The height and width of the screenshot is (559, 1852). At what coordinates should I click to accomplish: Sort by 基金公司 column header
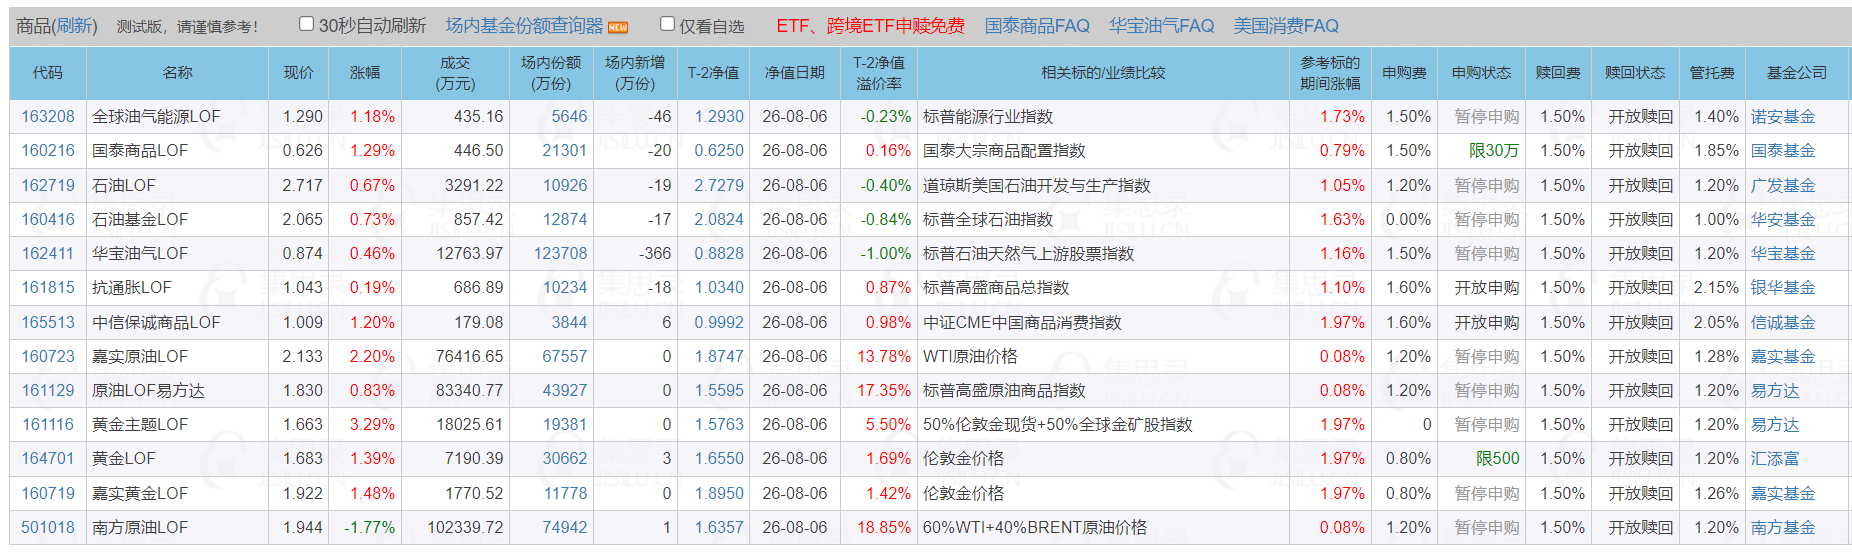click(1796, 73)
